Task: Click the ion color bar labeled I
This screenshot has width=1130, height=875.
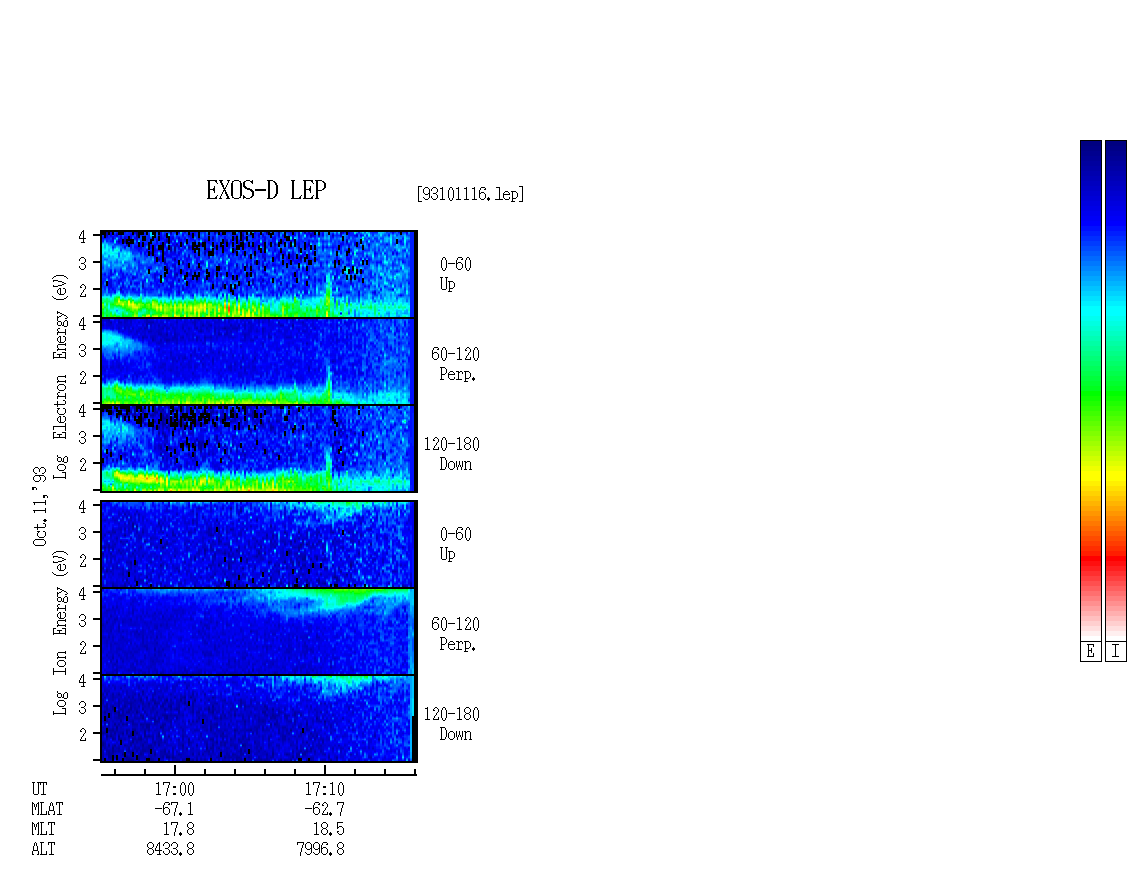Action: tap(1116, 390)
